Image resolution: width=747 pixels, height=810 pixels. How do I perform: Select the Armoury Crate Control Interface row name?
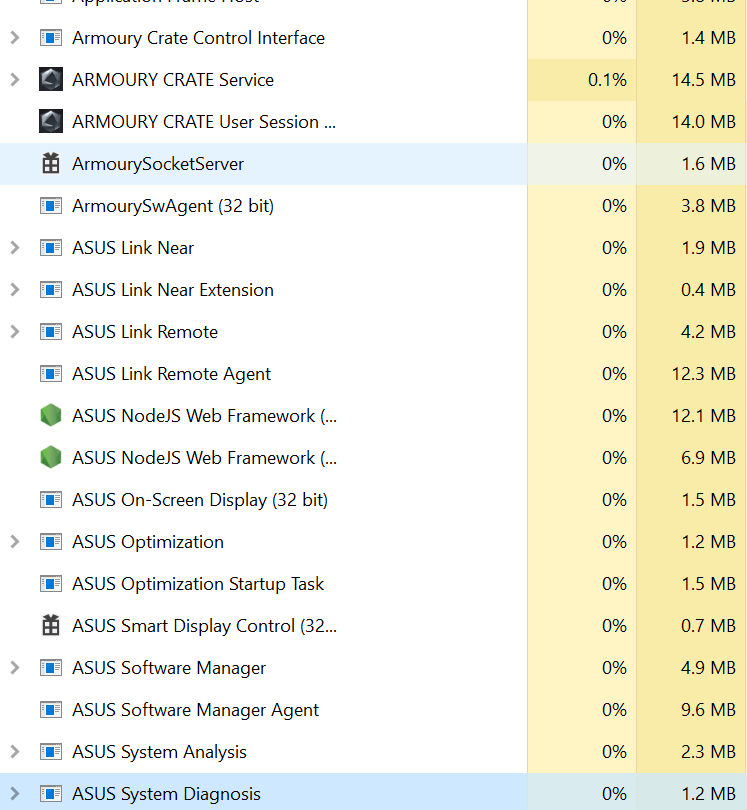tap(198, 38)
